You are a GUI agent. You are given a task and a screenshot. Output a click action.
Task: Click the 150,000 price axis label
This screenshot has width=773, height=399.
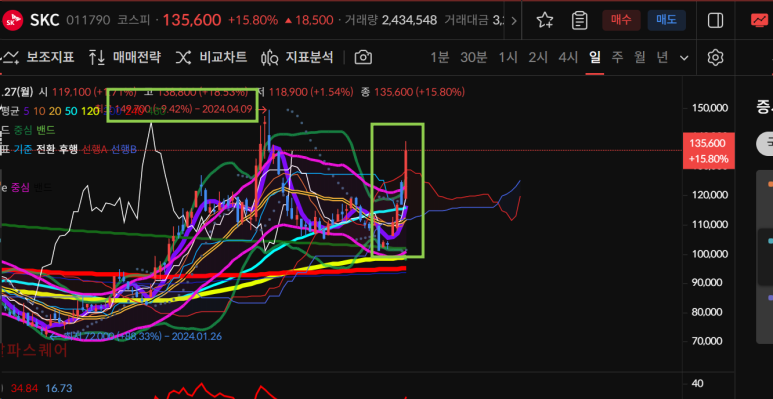710,108
